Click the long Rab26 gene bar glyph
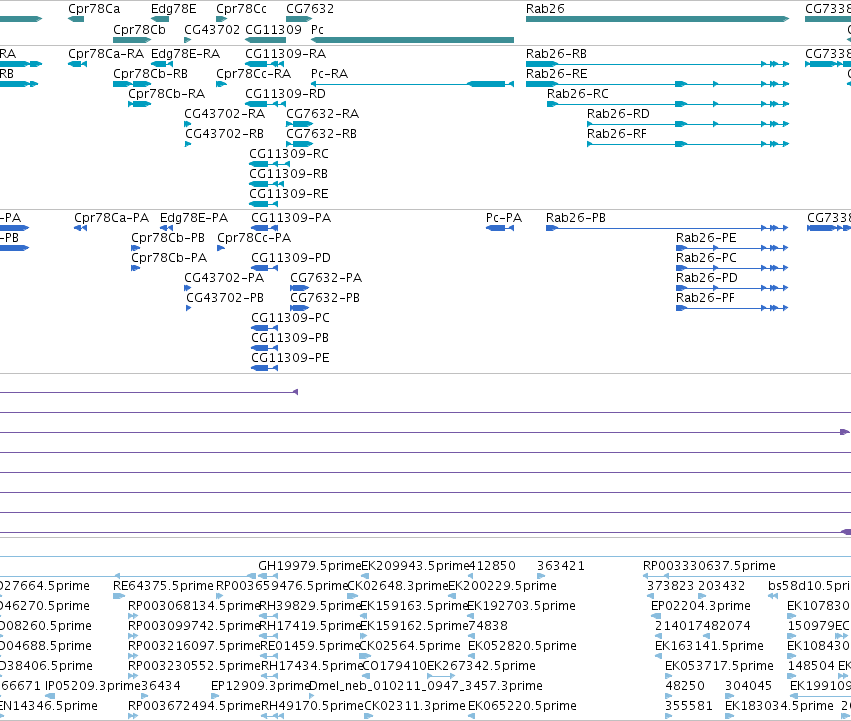Image resolution: width=851 pixels, height=721 pixels. tap(657, 19)
